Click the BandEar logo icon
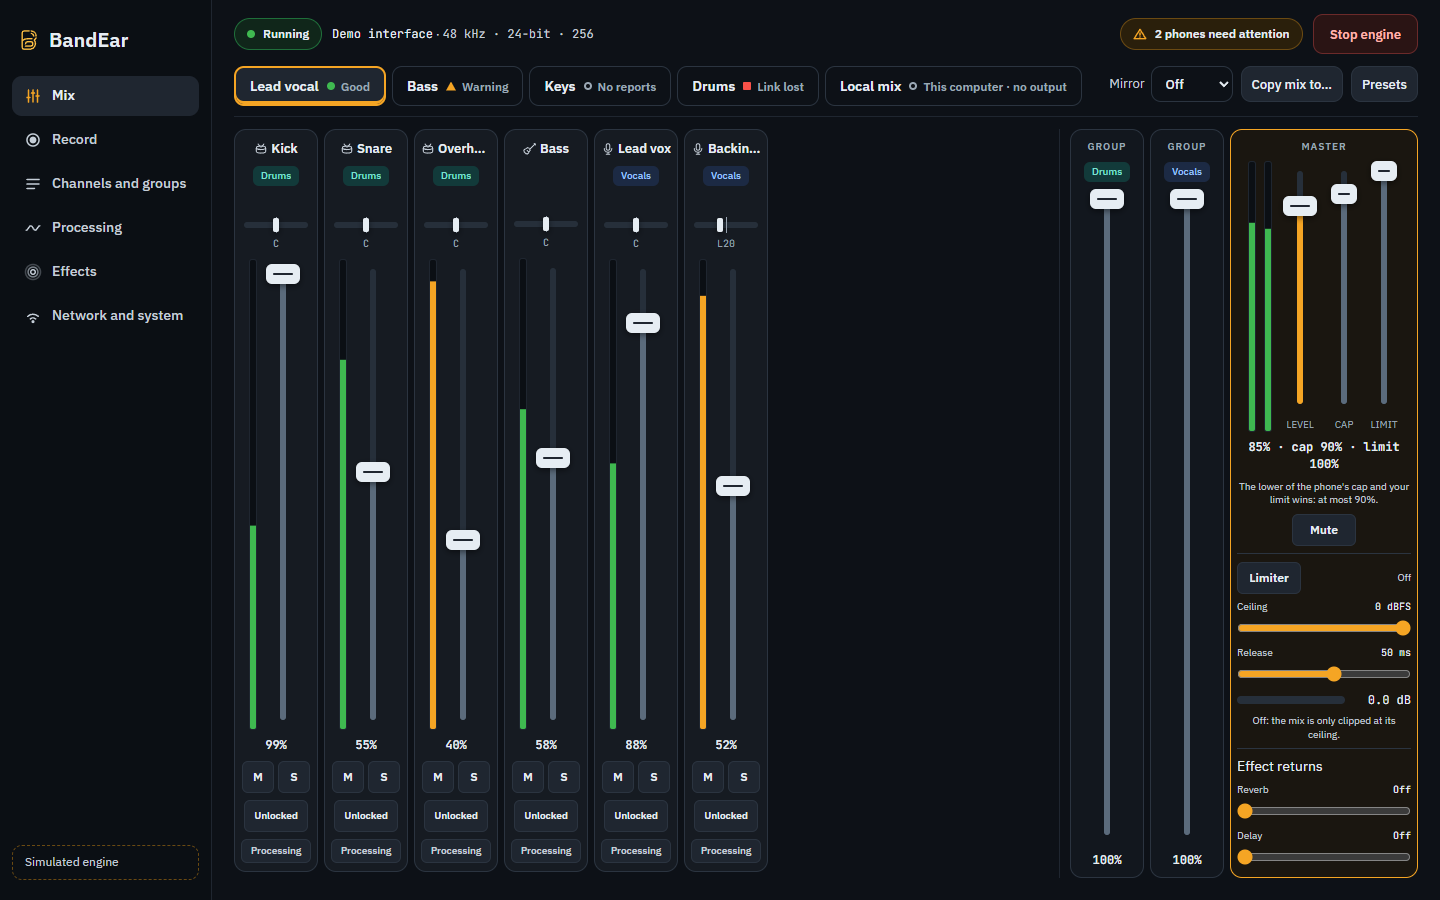Image resolution: width=1440 pixels, height=900 pixels. click(x=29, y=40)
